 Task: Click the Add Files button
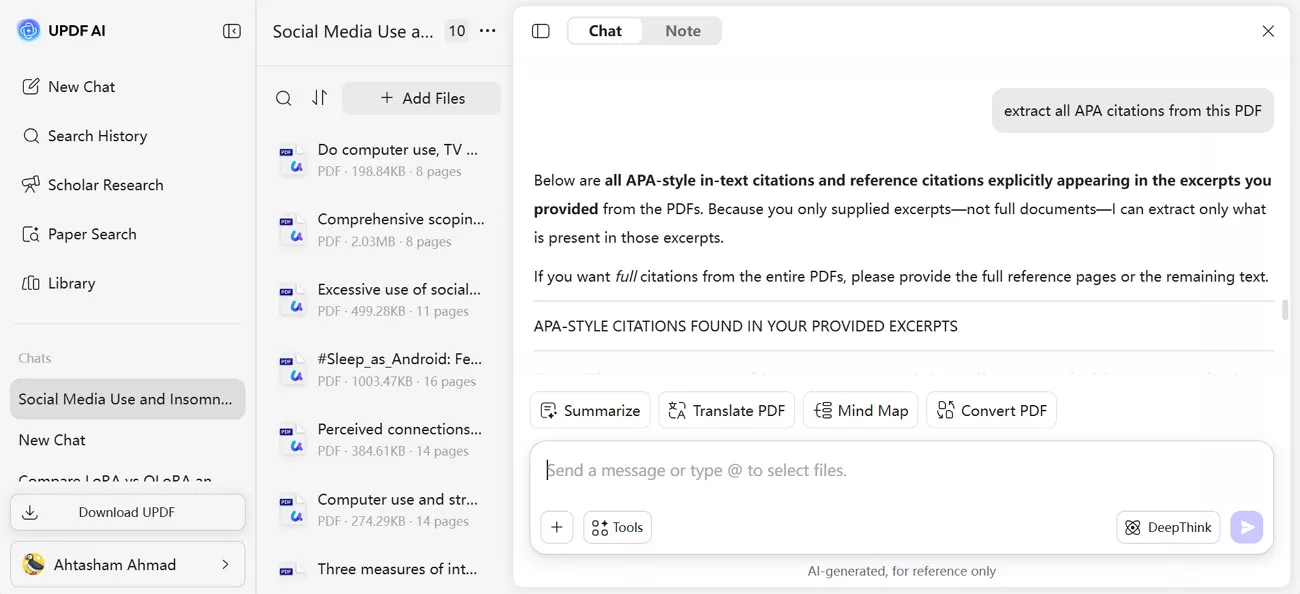[x=421, y=98]
